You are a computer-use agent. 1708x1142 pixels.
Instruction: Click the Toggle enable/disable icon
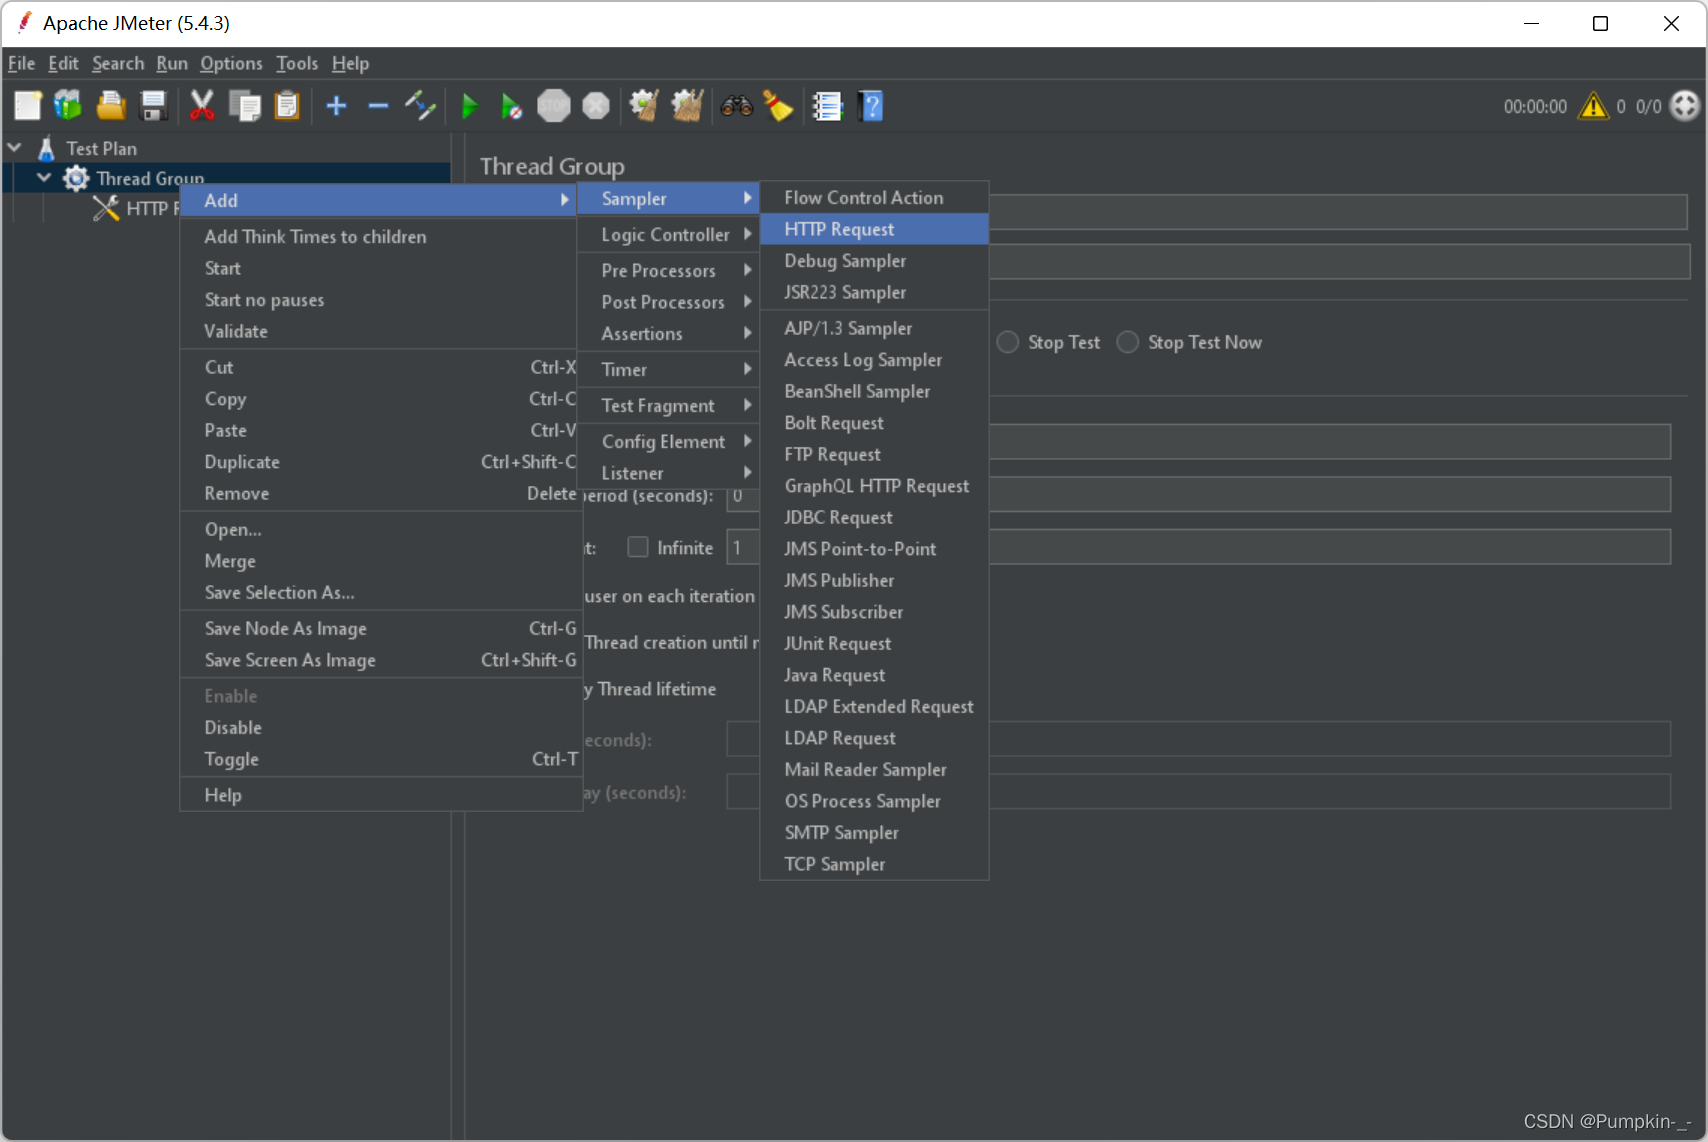pos(420,106)
